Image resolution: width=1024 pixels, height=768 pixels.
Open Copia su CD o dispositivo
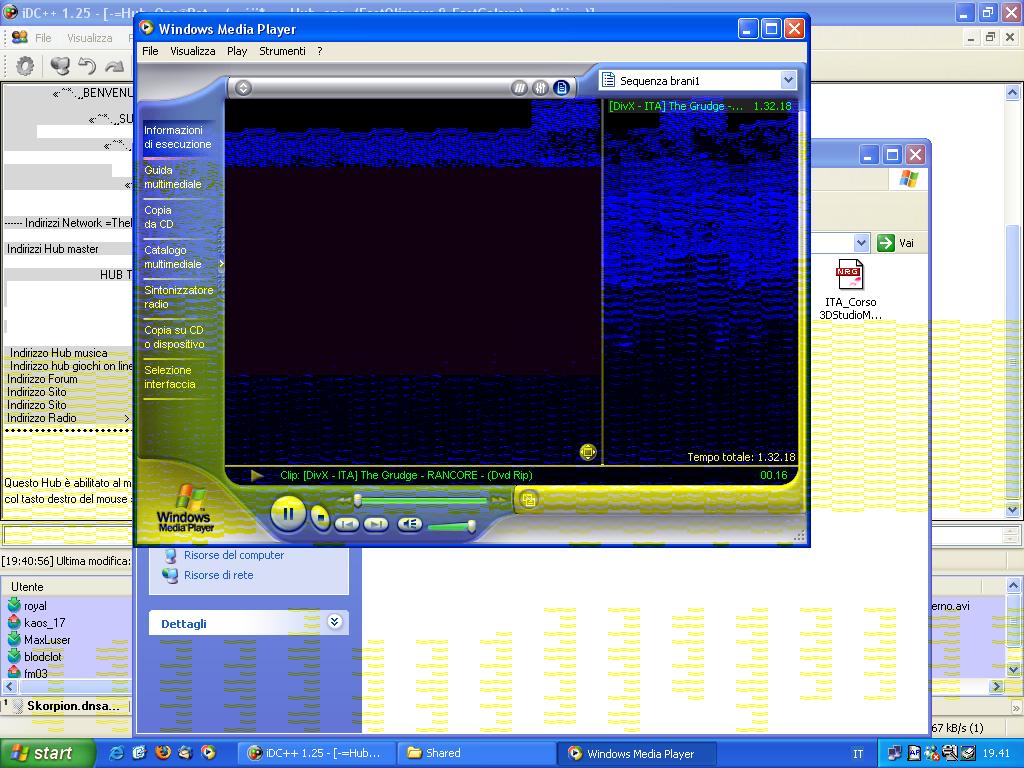click(x=174, y=337)
